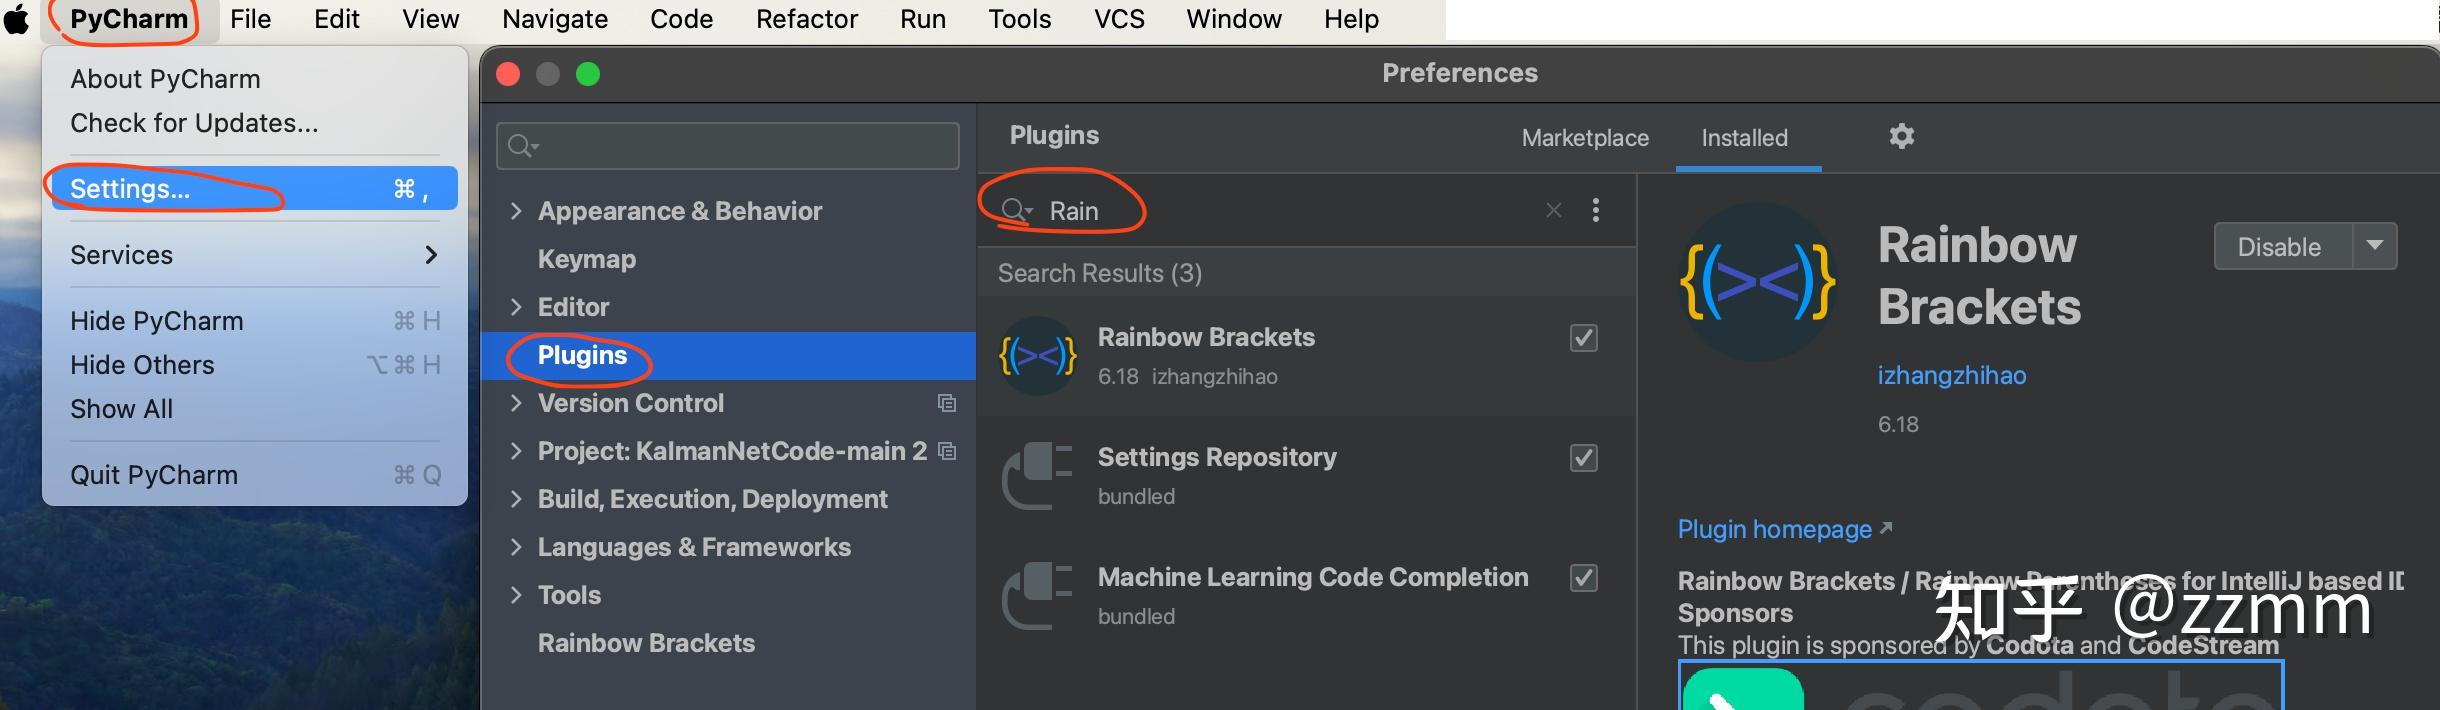Click the Disable button for Rainbow Brackets
2440x710 pixels.
coord(2282,246)
